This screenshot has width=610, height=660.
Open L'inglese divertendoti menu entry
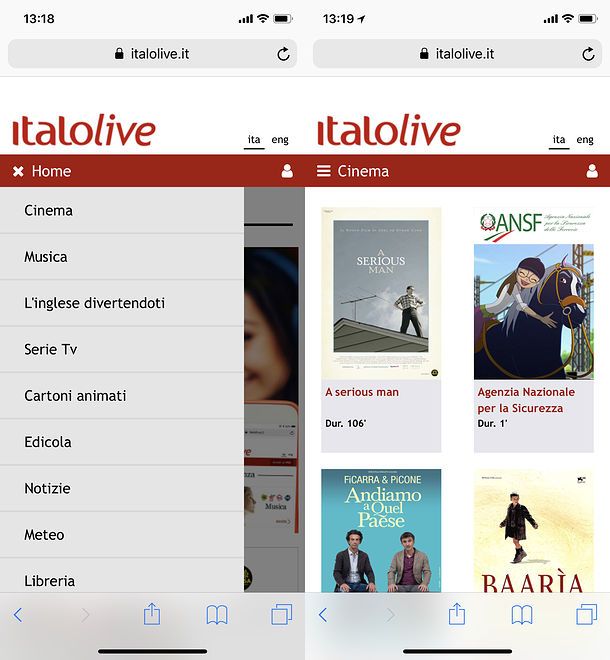tap(122, 303)
